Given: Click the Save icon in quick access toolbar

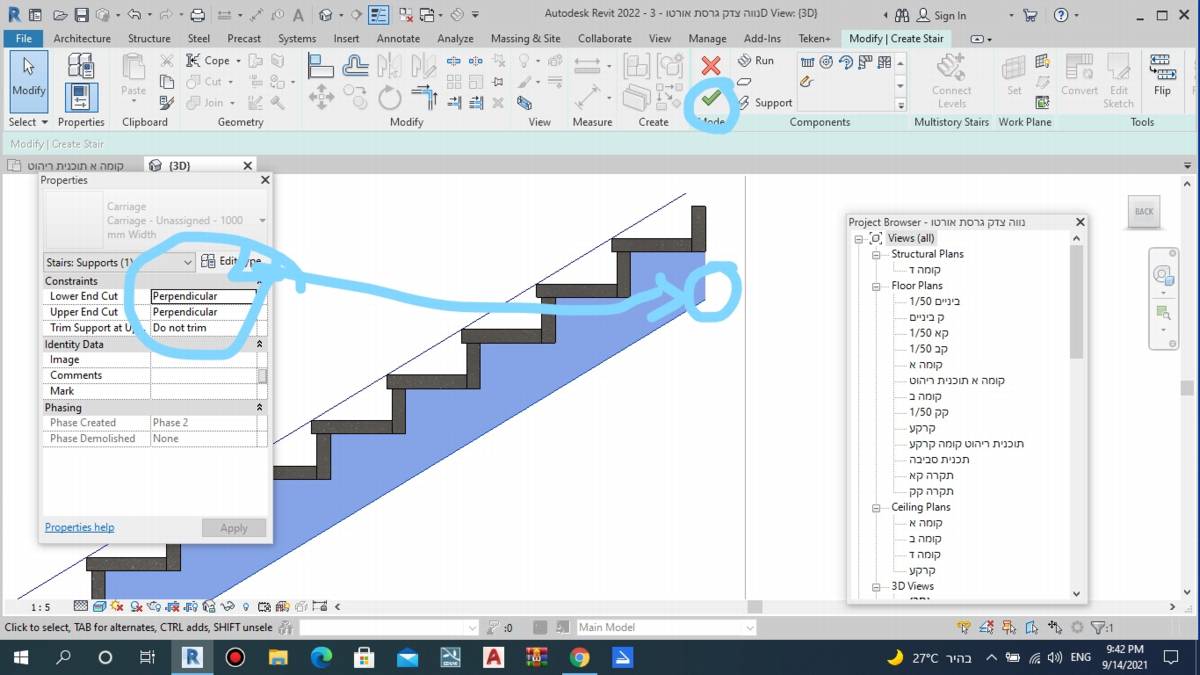Looking at the screenshot, I should [x=80, y=15].
